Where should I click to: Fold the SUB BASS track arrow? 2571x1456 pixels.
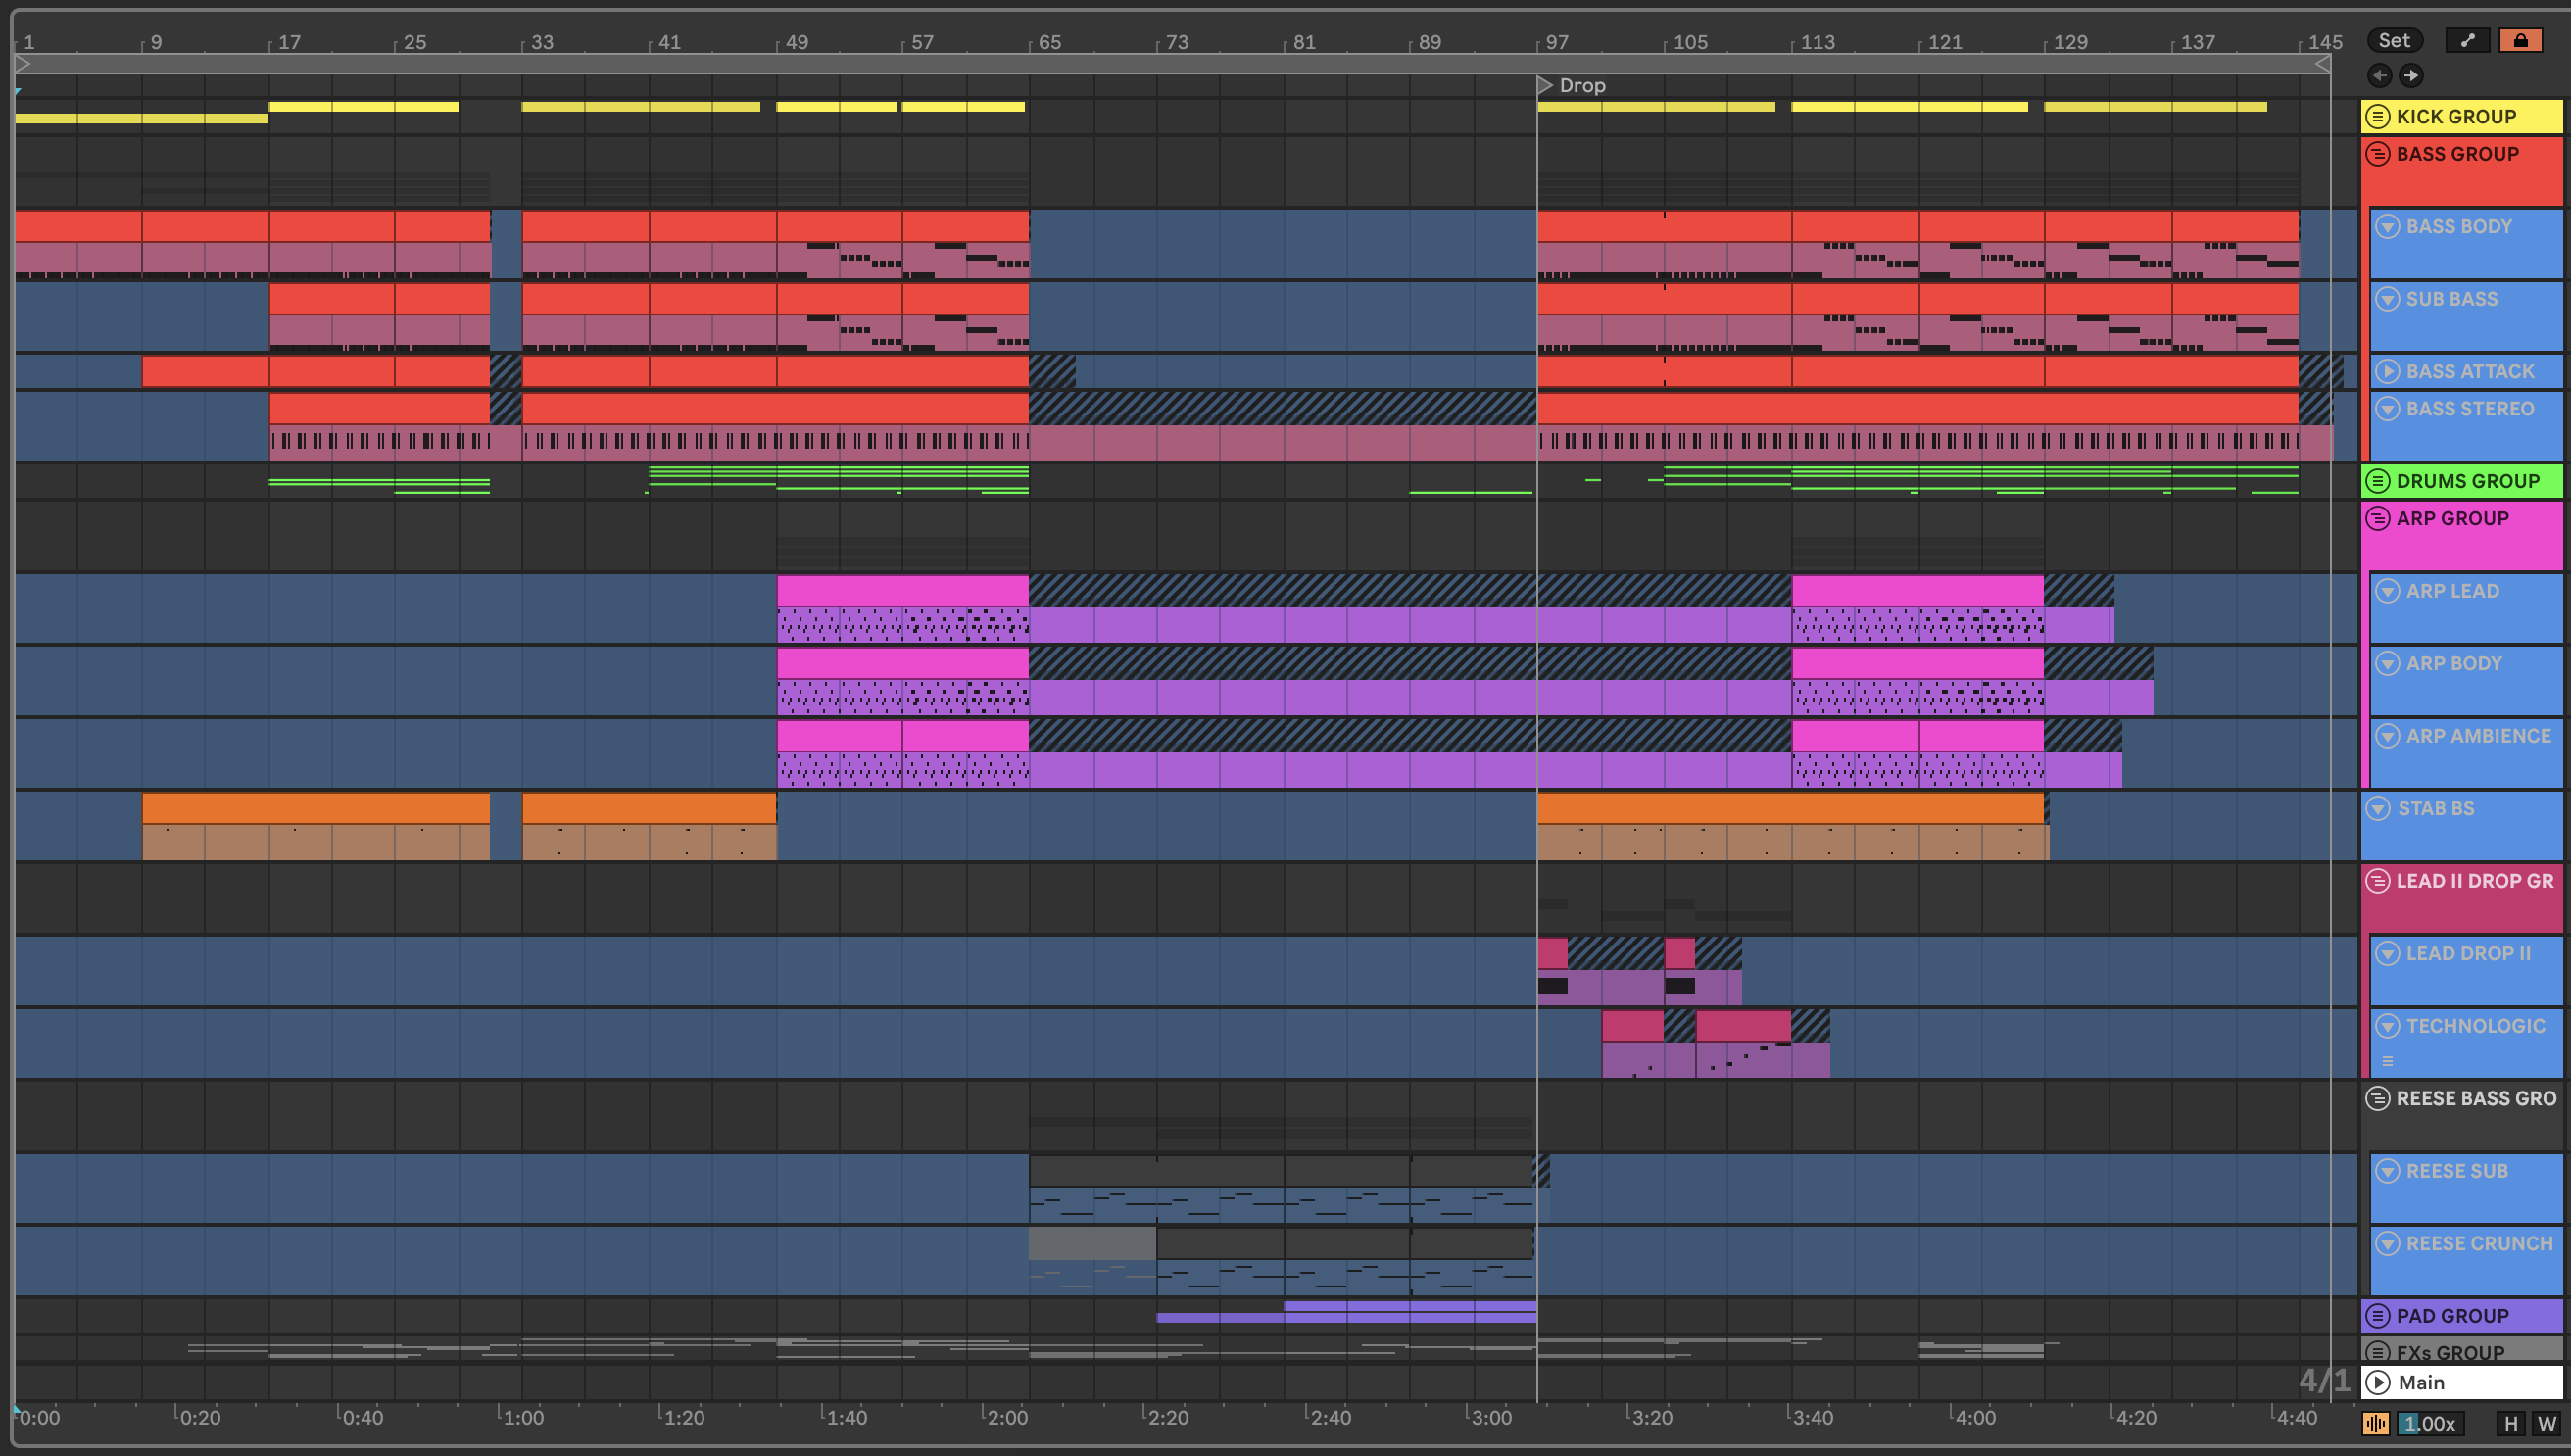click(x=2387, y=299)
